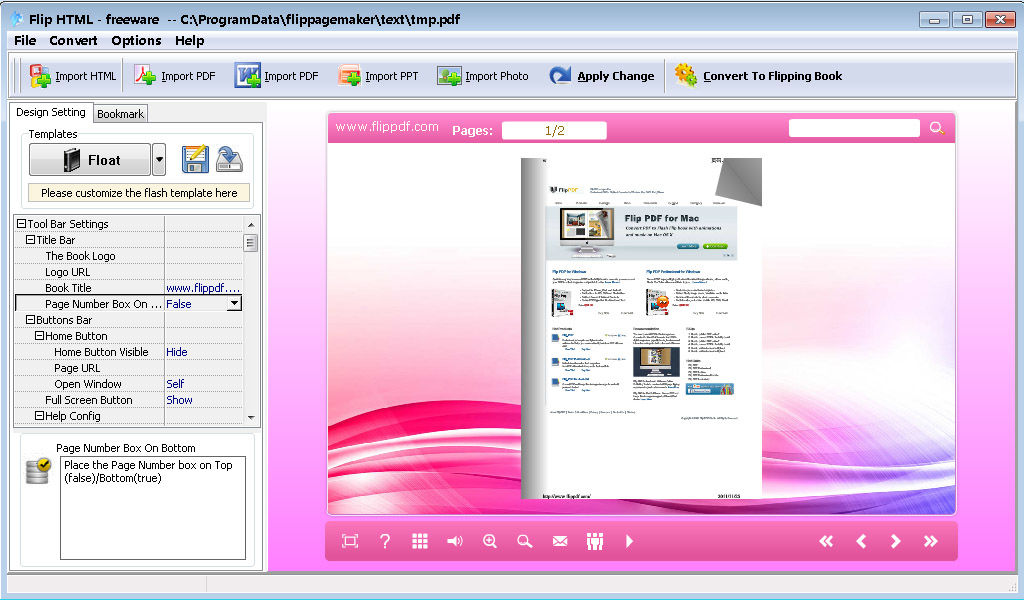The height and width of the screenshot is (600, 1024).
Task: Collapse the Title Bar node
Action: (x=30, y=240)
